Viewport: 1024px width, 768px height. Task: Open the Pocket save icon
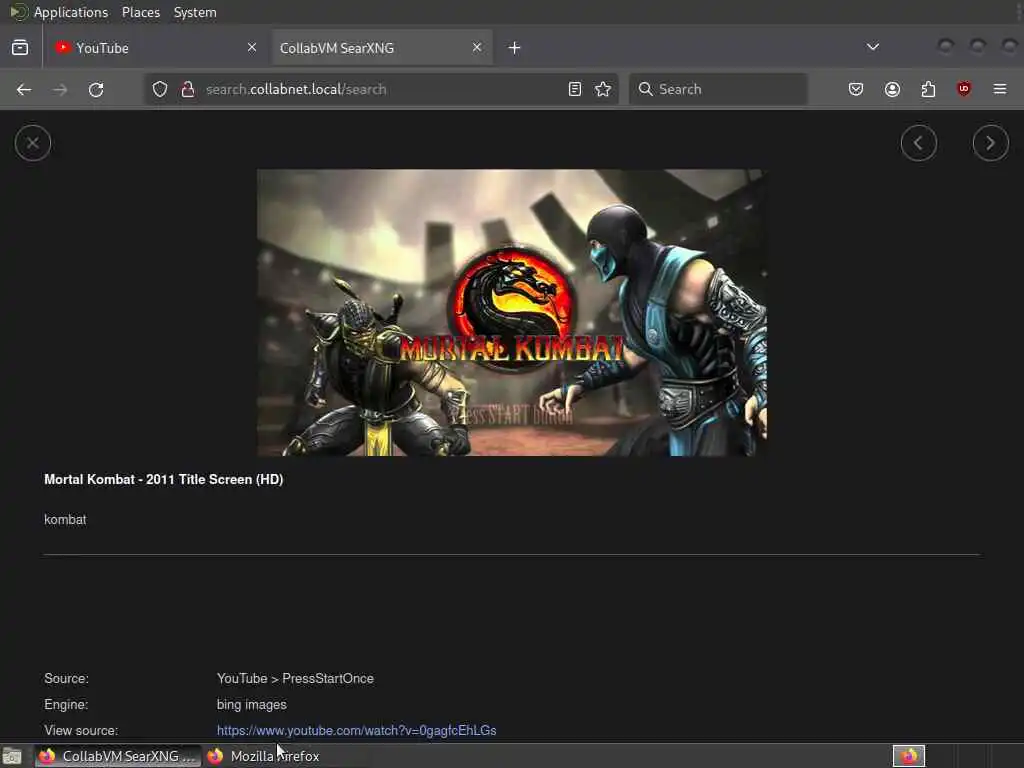pos(856,89)
